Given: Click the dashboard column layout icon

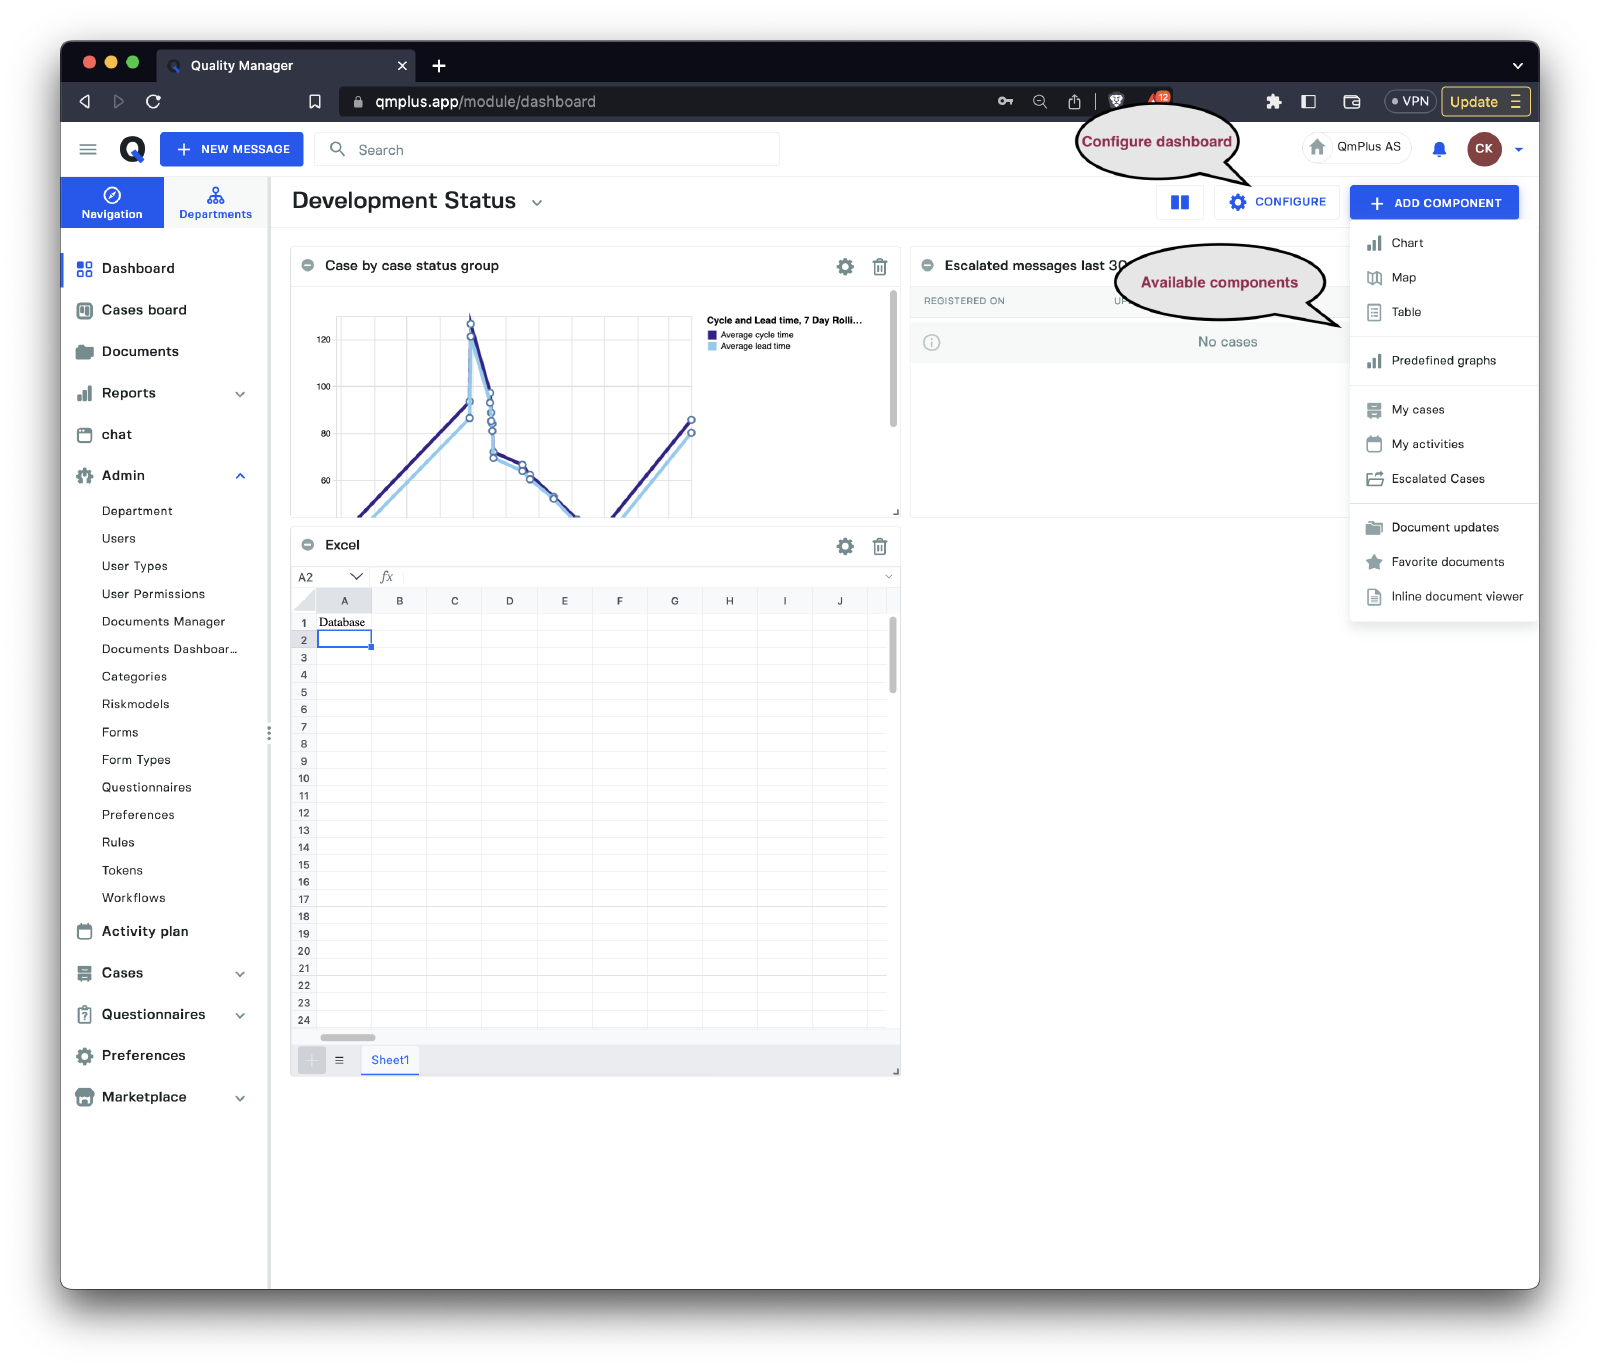Looking at the screenshot, I should click(1180, 202).
